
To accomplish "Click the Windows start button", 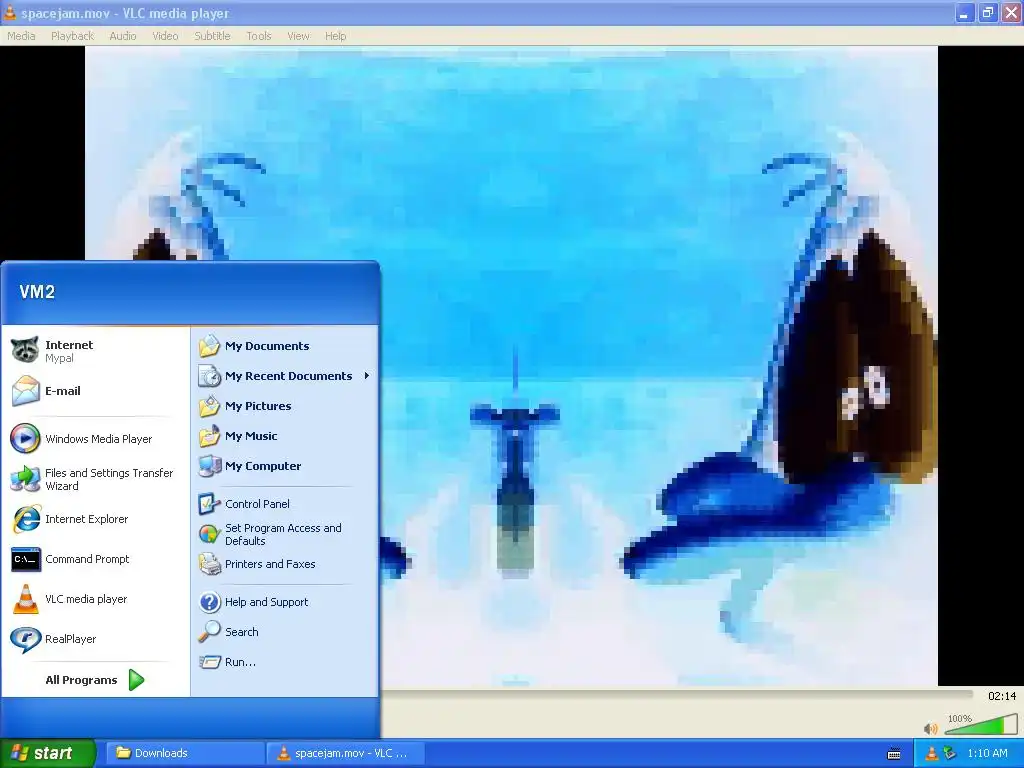I will click(x=48, y=753).
